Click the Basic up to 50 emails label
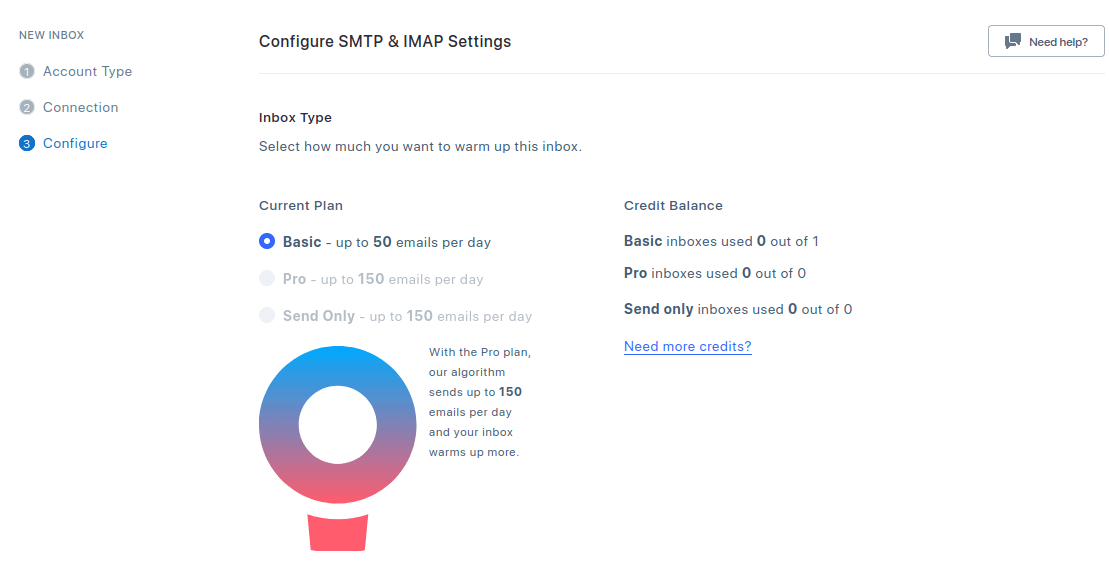 point(387,242)
